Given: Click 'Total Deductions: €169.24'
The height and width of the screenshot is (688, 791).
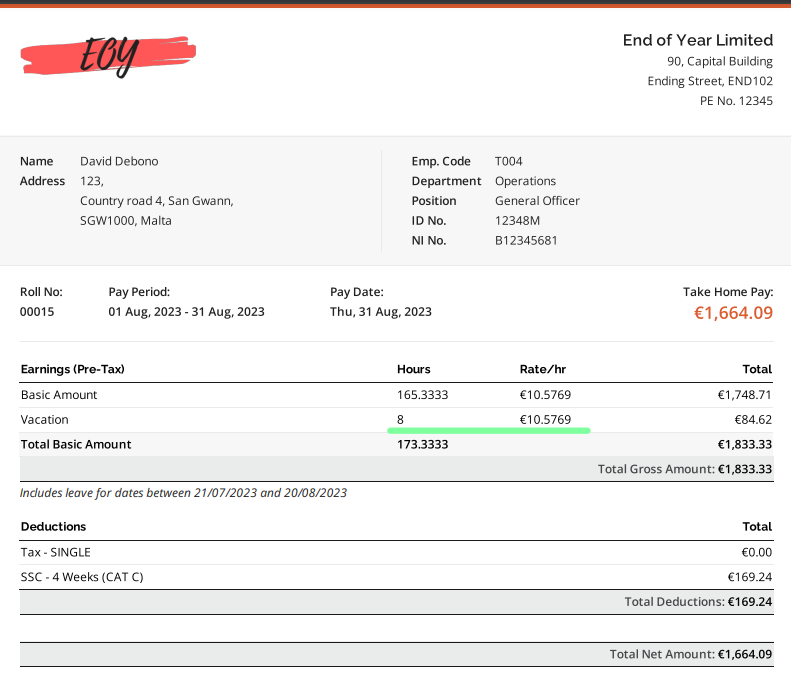Looking at the screenshot, I should pyautogui.click(x=698, y=602).
